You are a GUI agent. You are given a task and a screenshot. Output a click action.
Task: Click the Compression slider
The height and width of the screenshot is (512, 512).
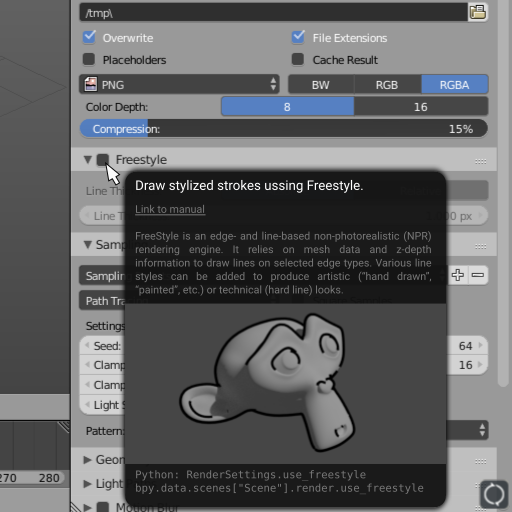[284, 129]
